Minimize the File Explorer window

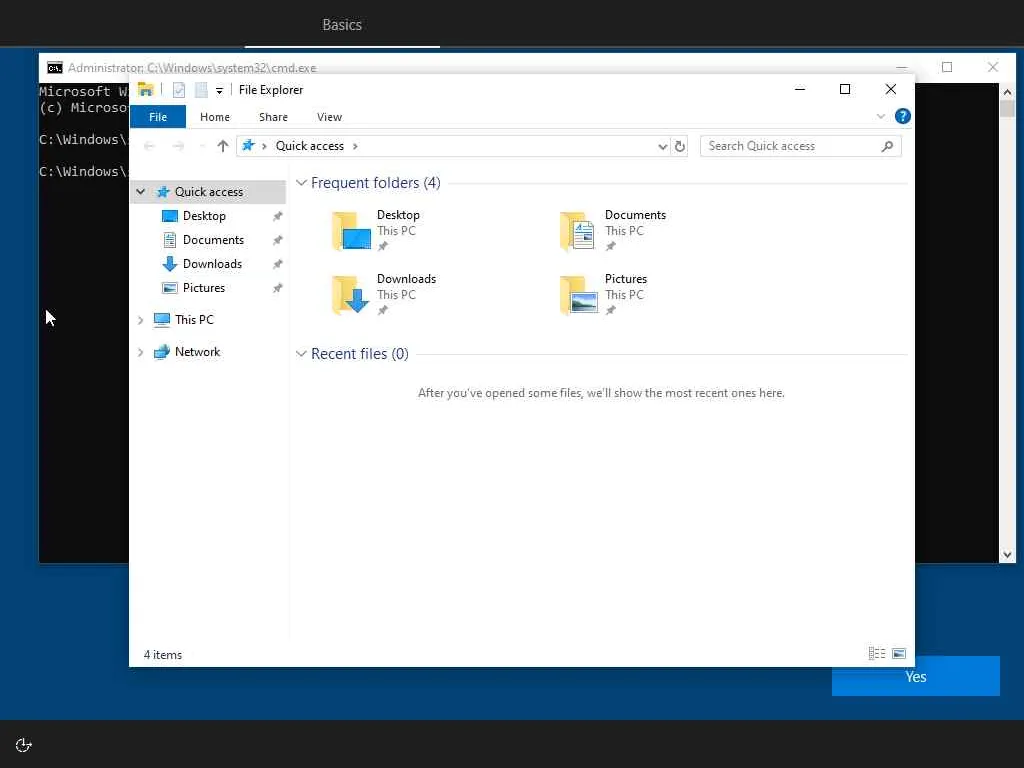(800, 89)
